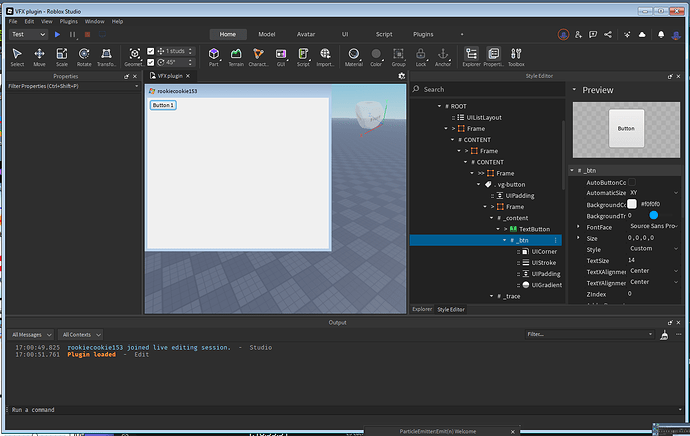The image size is (690, 436).
Task: Switch to the Avatar ribbon tab
Action: pyautogui.click(x=306, y=34)
